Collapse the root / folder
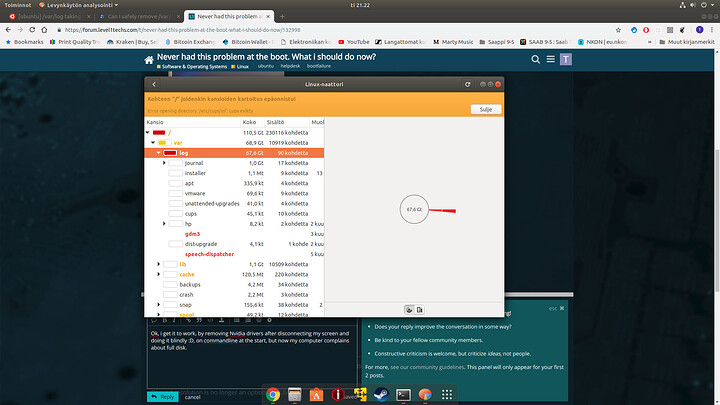Screen dimensions: 720x405 click(x=148, y=133)
